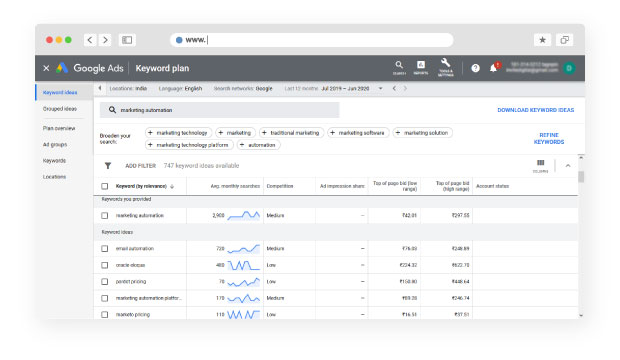The image size is (620, 360).
Task: Click the magnifier icon in keyword search box
Action: (x=112, y=110)
